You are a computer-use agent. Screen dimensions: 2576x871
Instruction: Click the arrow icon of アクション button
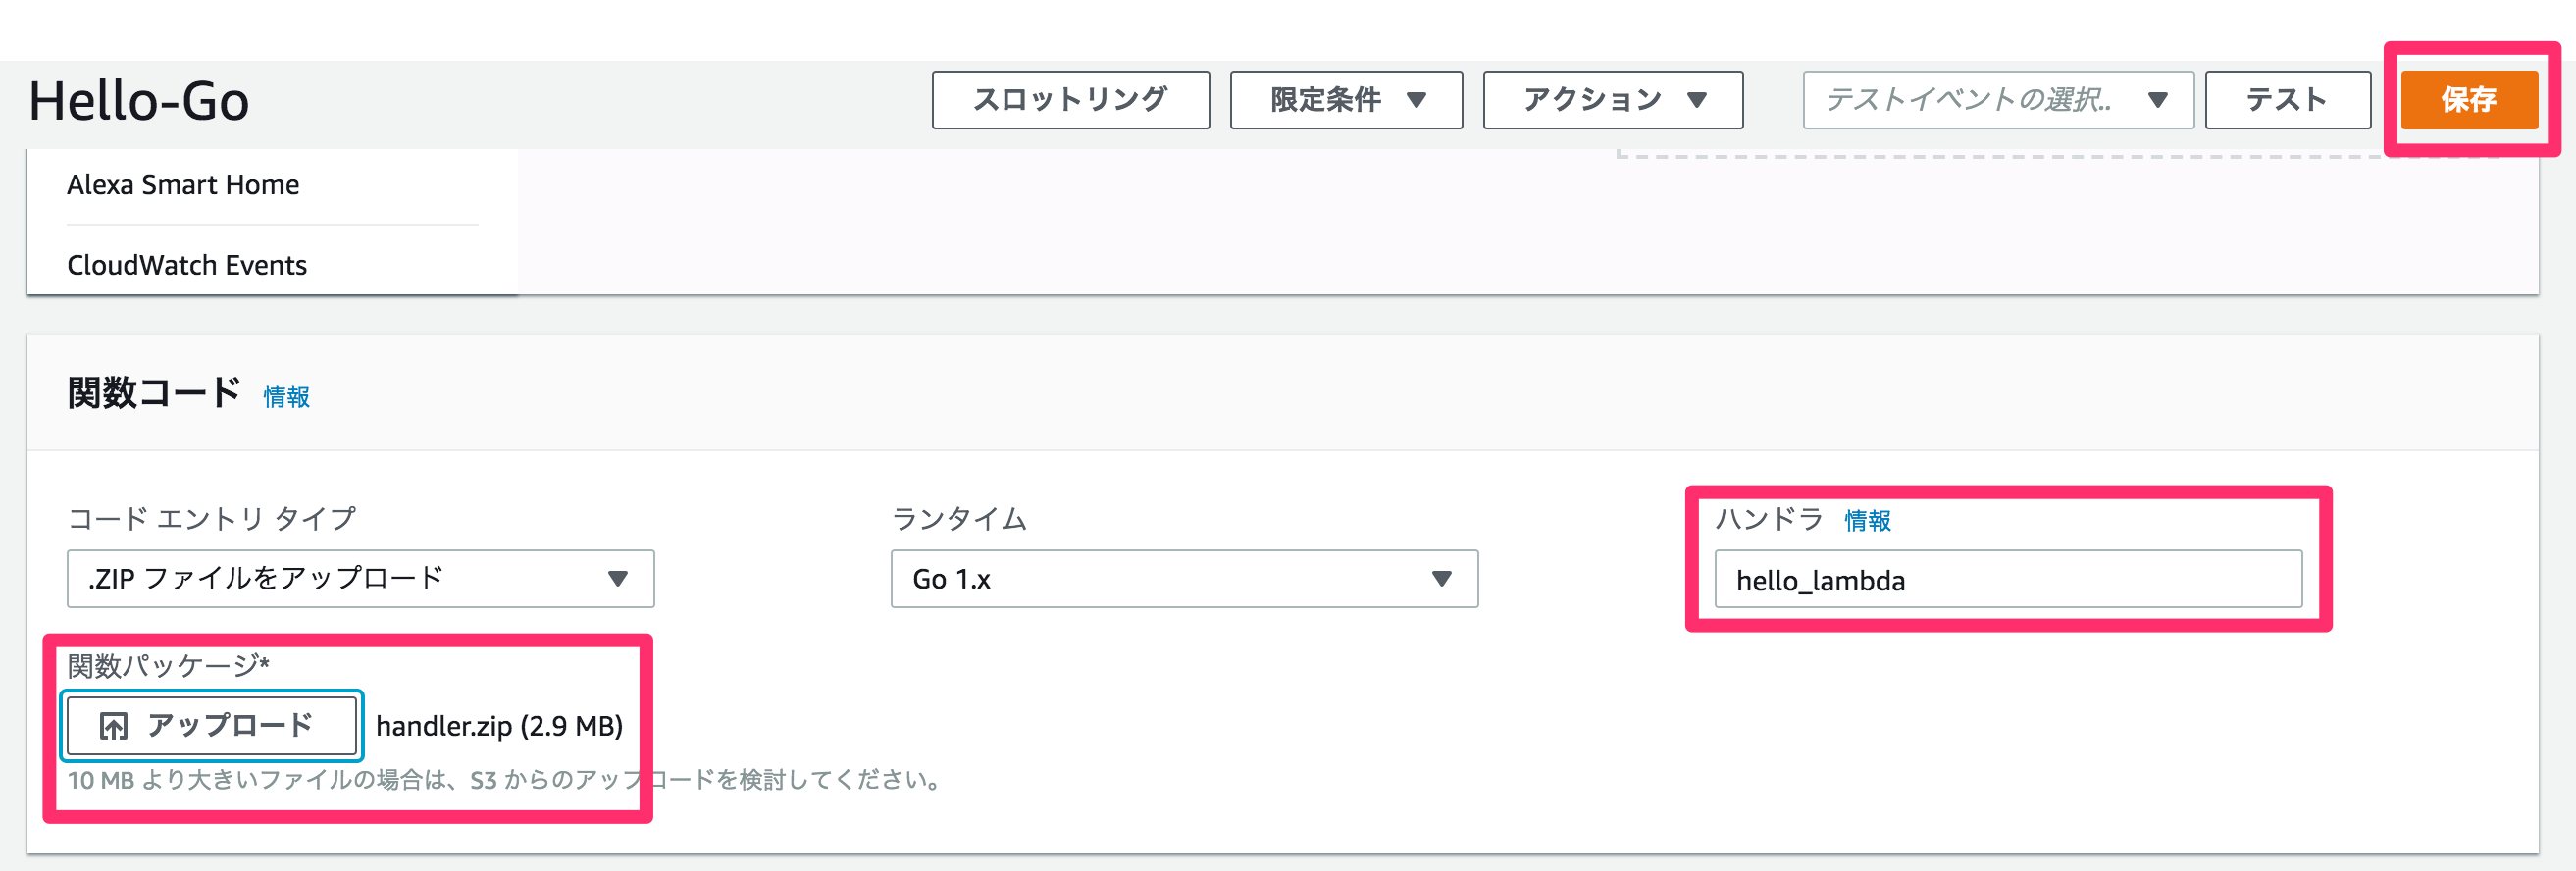[x=1696, y=100]
